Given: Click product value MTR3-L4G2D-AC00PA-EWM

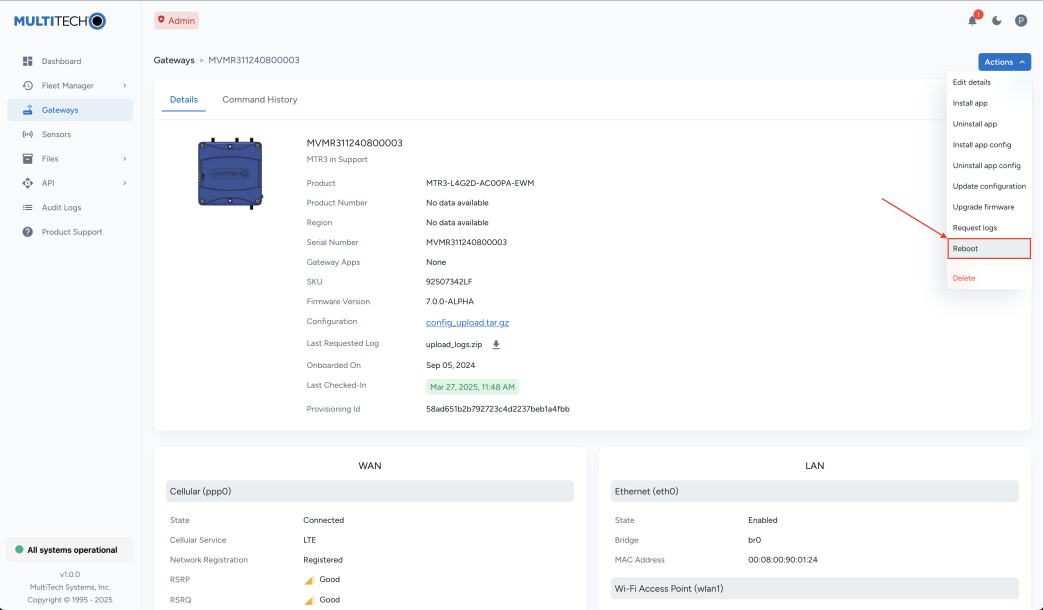Looking at the screenshot, I should (480, 183).
